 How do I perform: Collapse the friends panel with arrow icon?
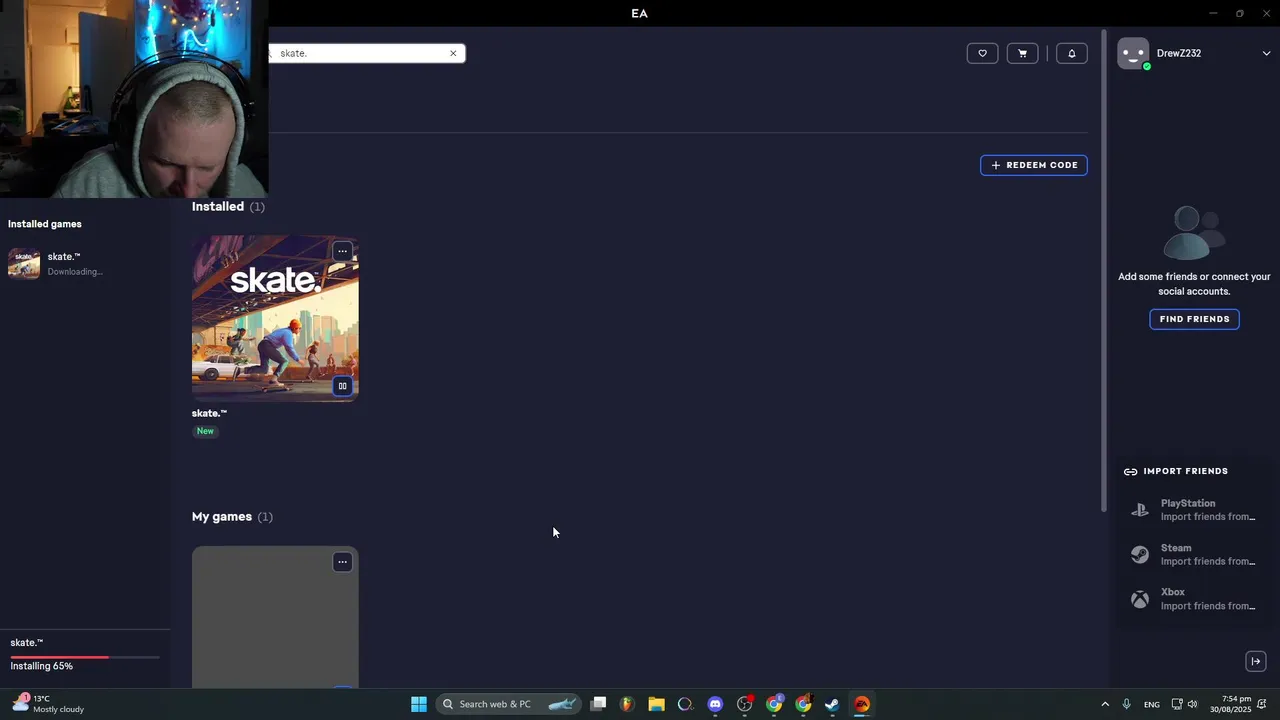[1256, 661]
